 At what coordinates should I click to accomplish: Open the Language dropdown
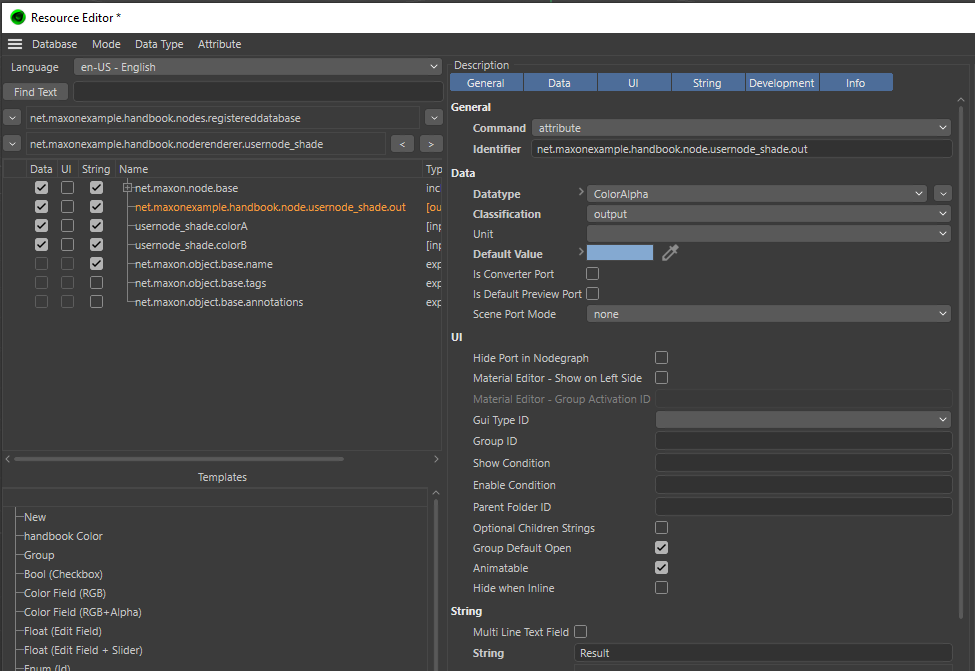pos(257,67)
